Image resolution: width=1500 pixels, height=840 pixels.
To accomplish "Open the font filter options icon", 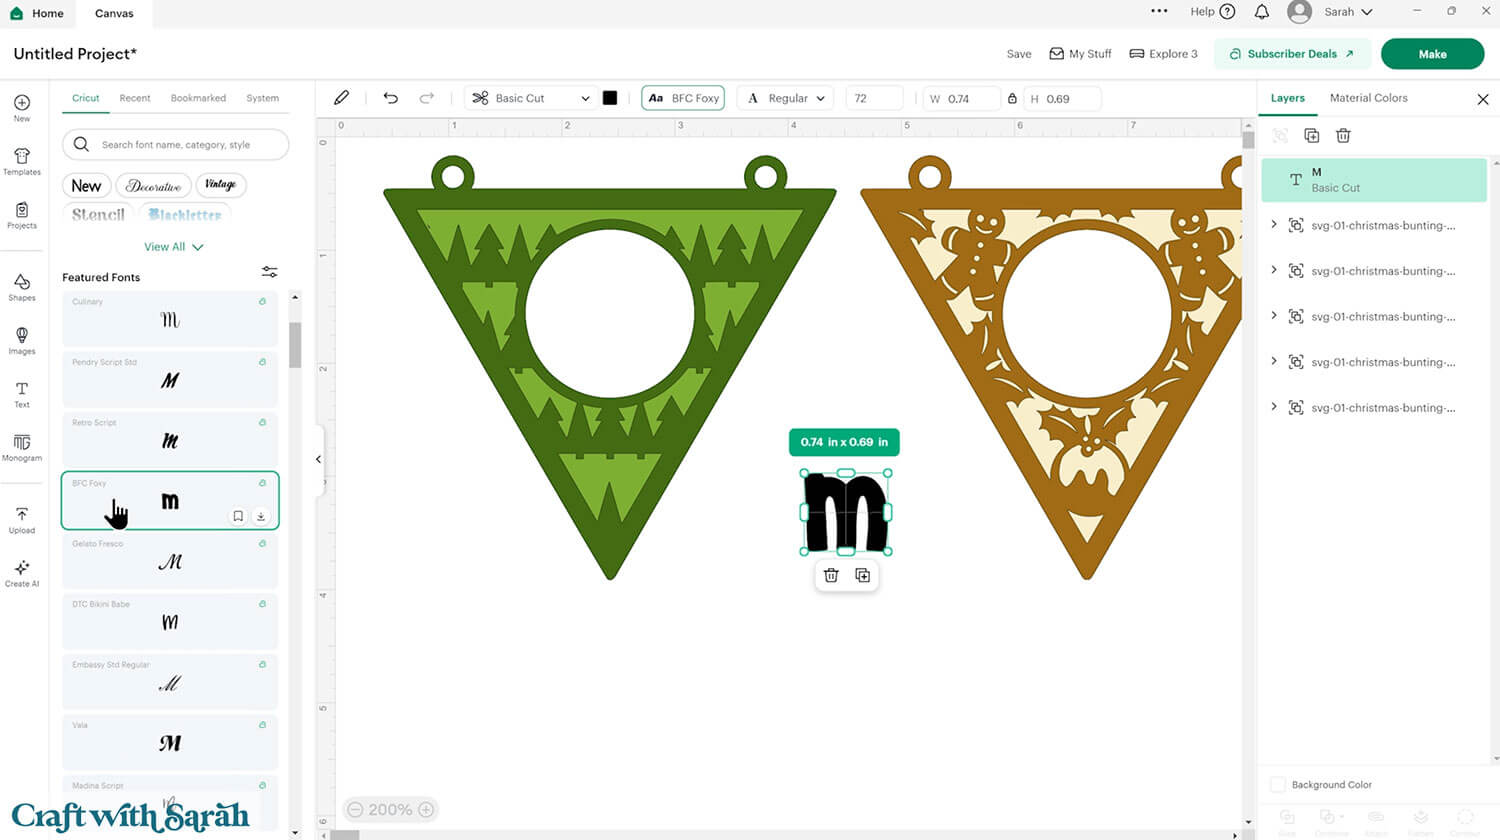I will tap(269, 271).
